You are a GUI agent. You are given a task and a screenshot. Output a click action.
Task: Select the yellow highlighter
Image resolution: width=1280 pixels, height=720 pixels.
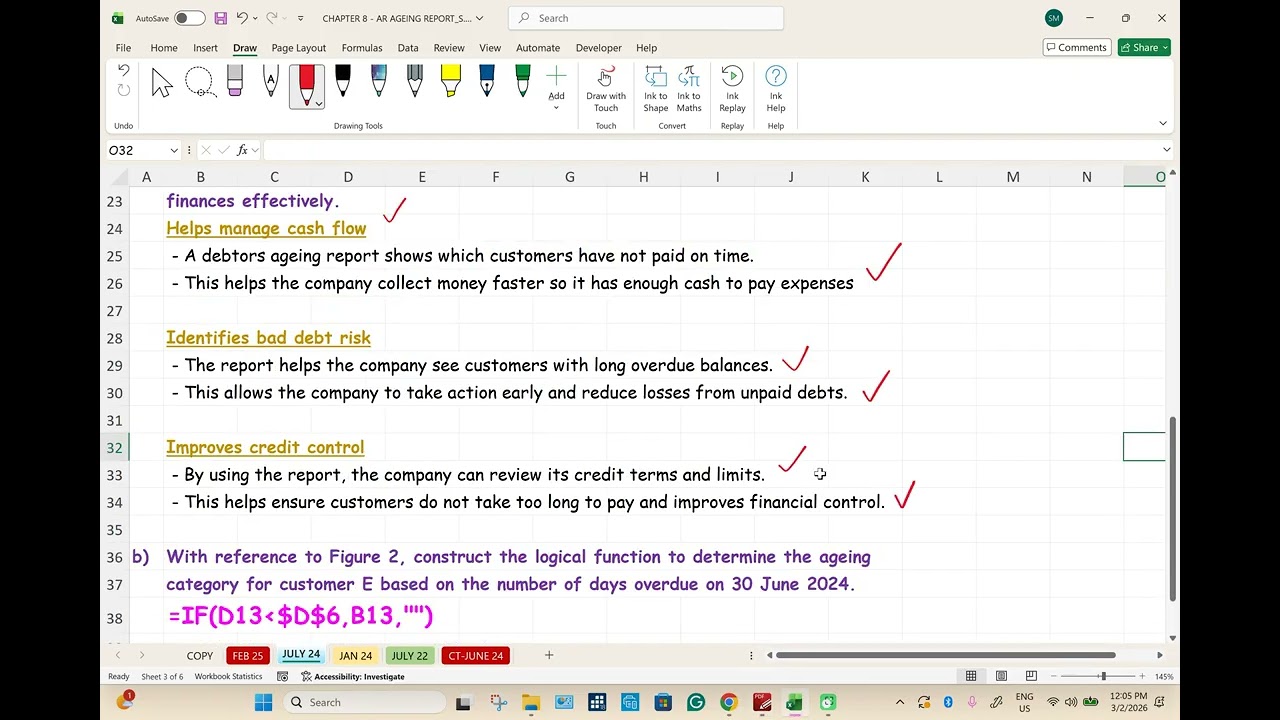tap(451, 82)
